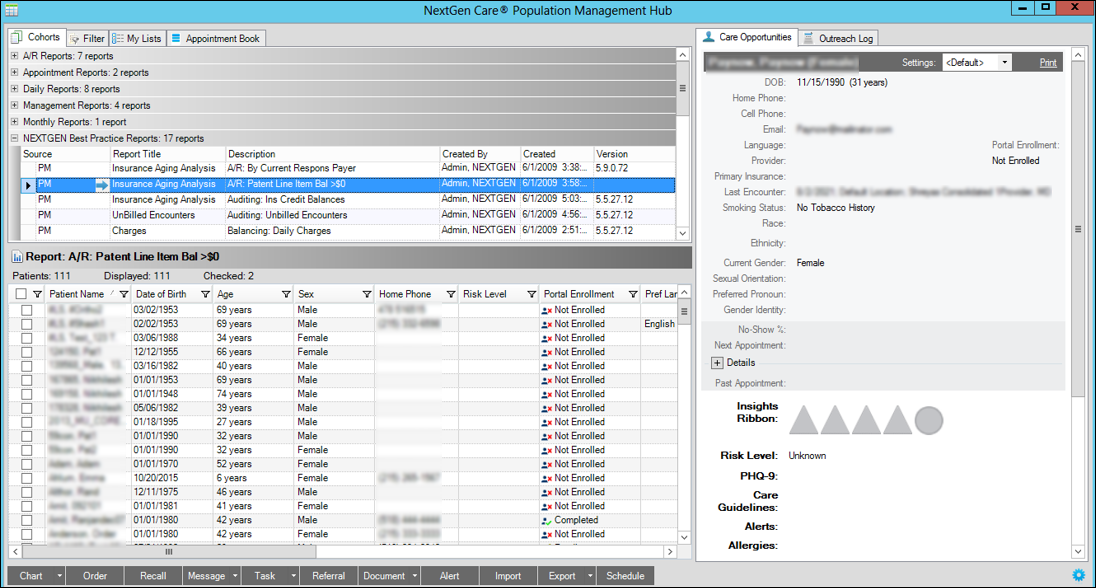Click the filter icon on Patient Name column
The width and height of the screenshot is (1096, 588).
click(124, 294)
